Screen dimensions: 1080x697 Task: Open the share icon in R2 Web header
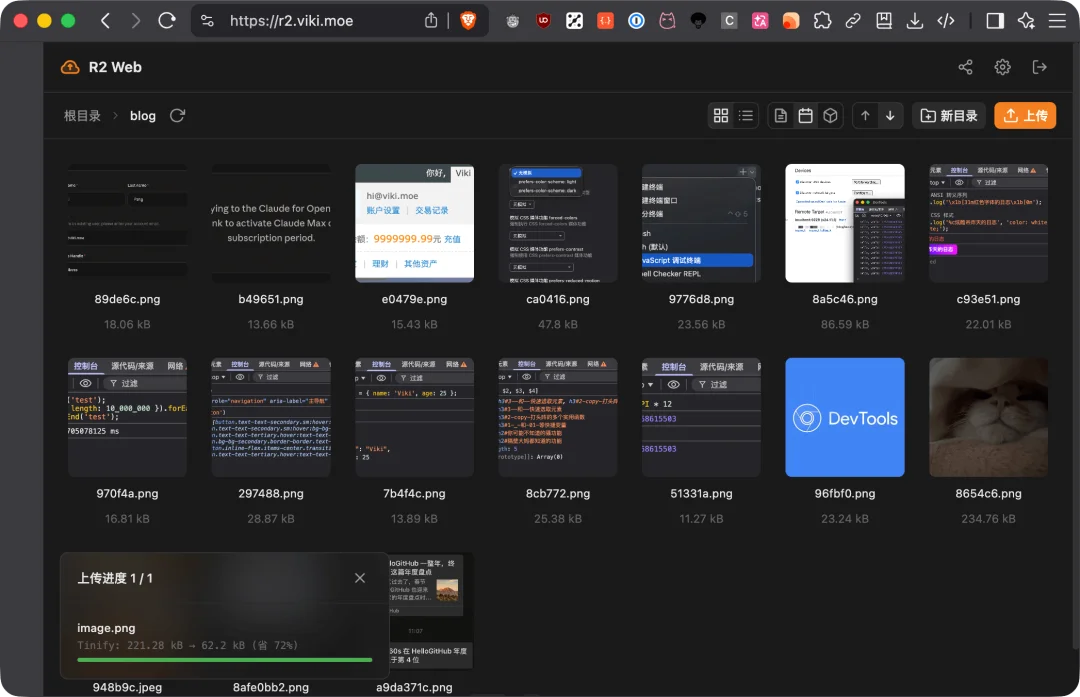(965, 67)
